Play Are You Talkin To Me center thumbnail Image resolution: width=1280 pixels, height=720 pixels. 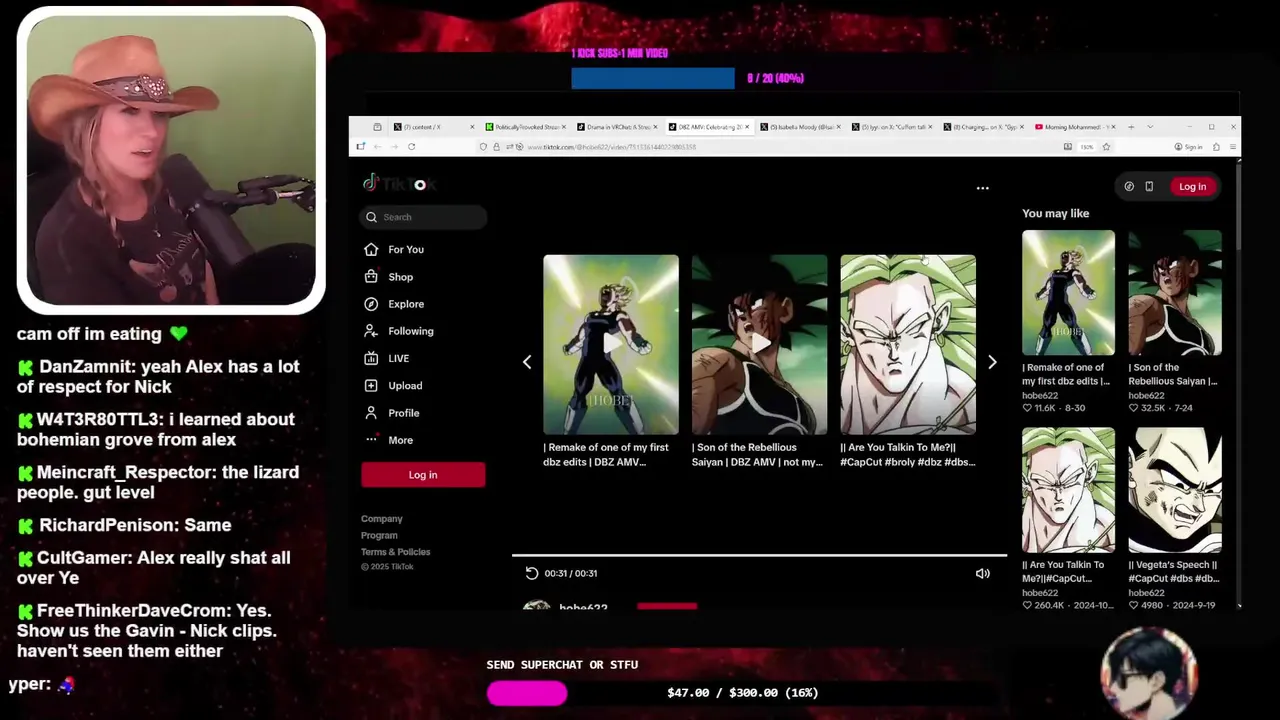point(908,344)
